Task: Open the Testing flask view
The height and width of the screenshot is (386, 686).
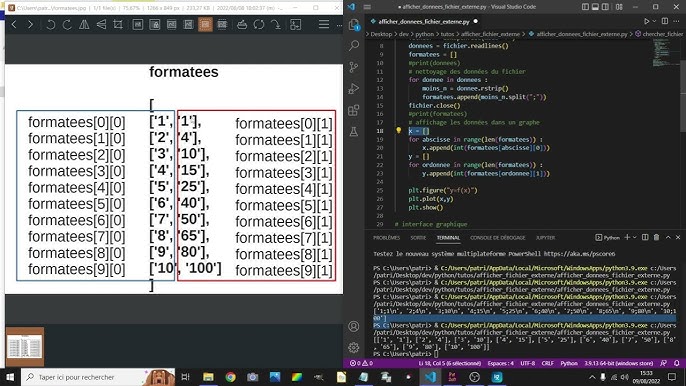Action: coord(354,131)
